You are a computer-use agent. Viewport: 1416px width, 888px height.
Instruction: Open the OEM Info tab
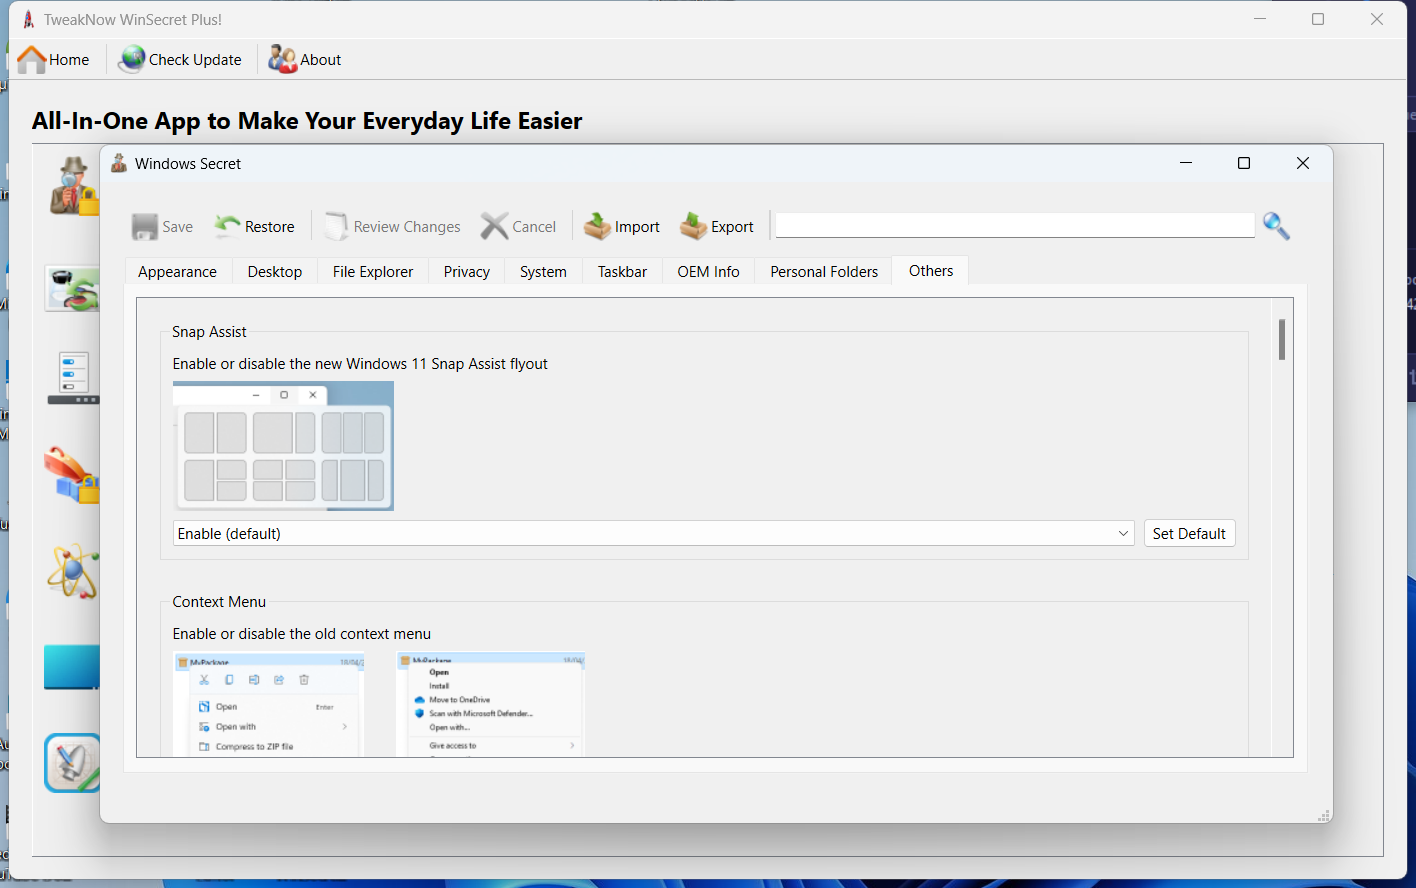708,272
